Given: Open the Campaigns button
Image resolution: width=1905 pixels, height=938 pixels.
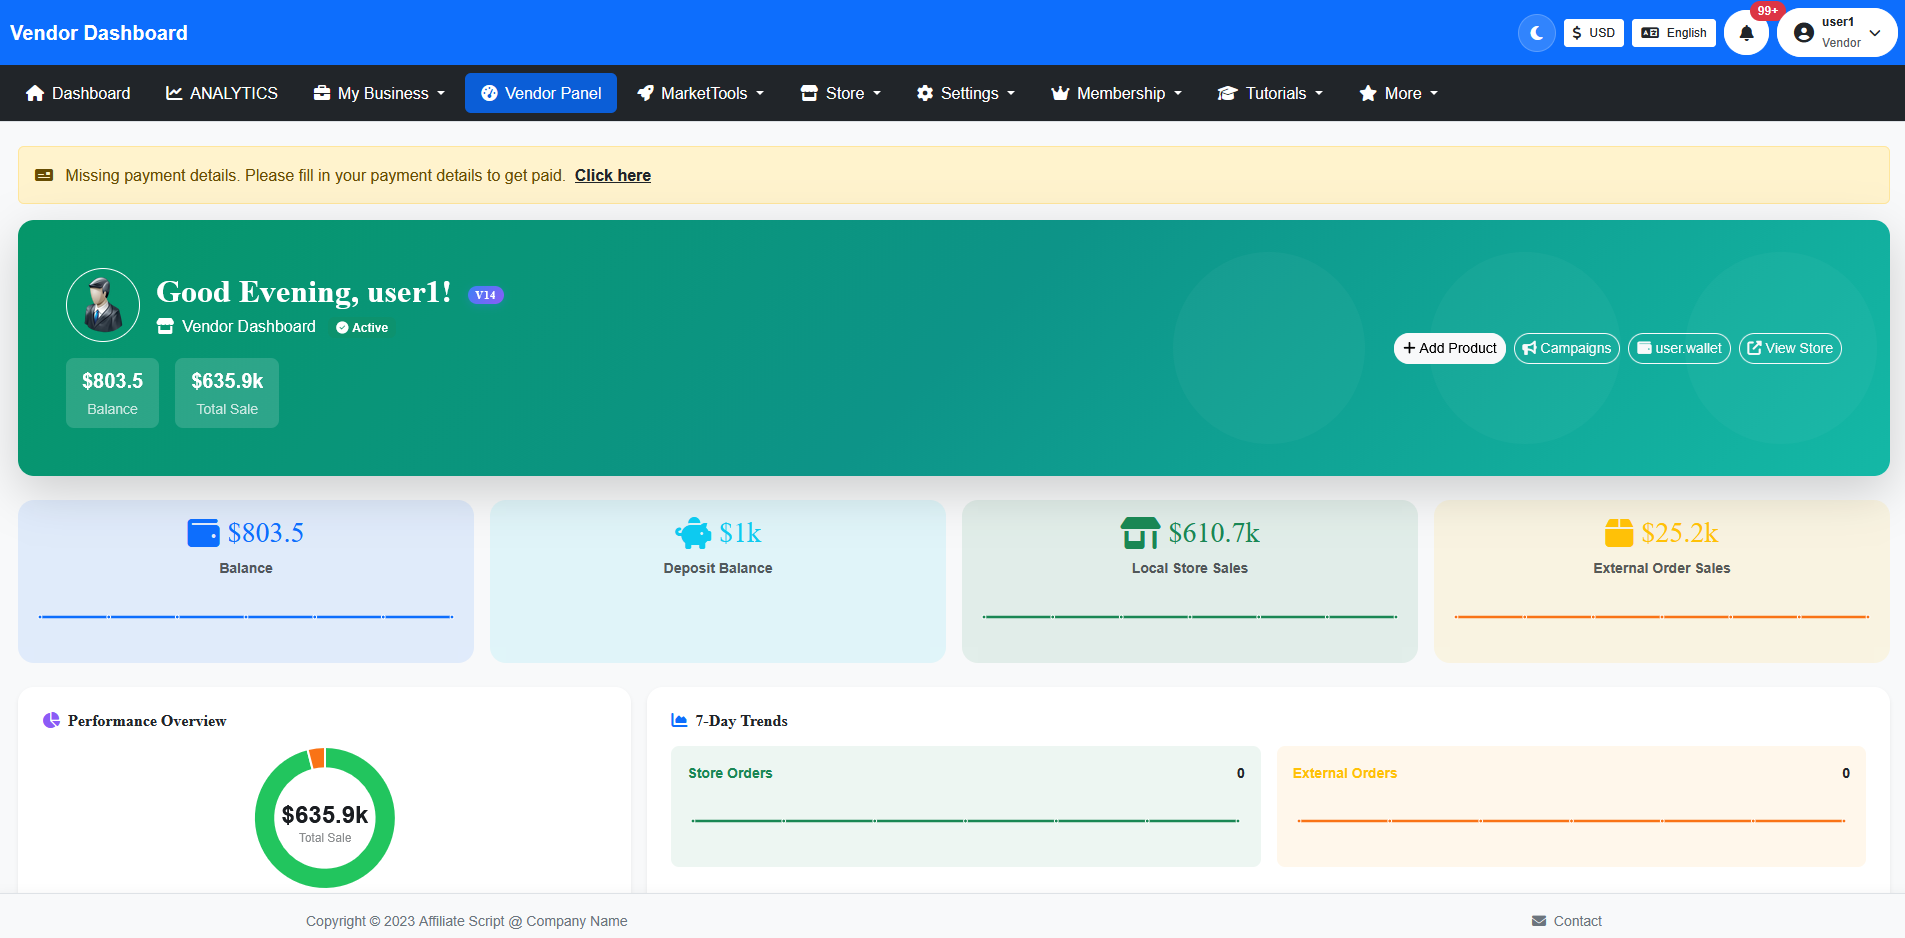Looking at the screenshot, I should click(1566, 348).
